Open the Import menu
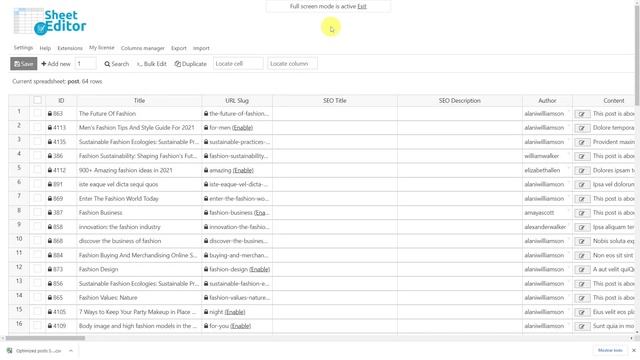Image resolution: width=640 pixels, height=360 pixels. pyautogui.click(x=201, y=48)
